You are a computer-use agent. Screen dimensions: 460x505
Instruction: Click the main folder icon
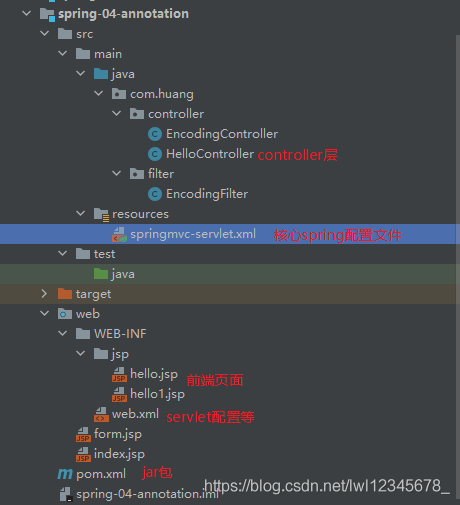(83, 54)
